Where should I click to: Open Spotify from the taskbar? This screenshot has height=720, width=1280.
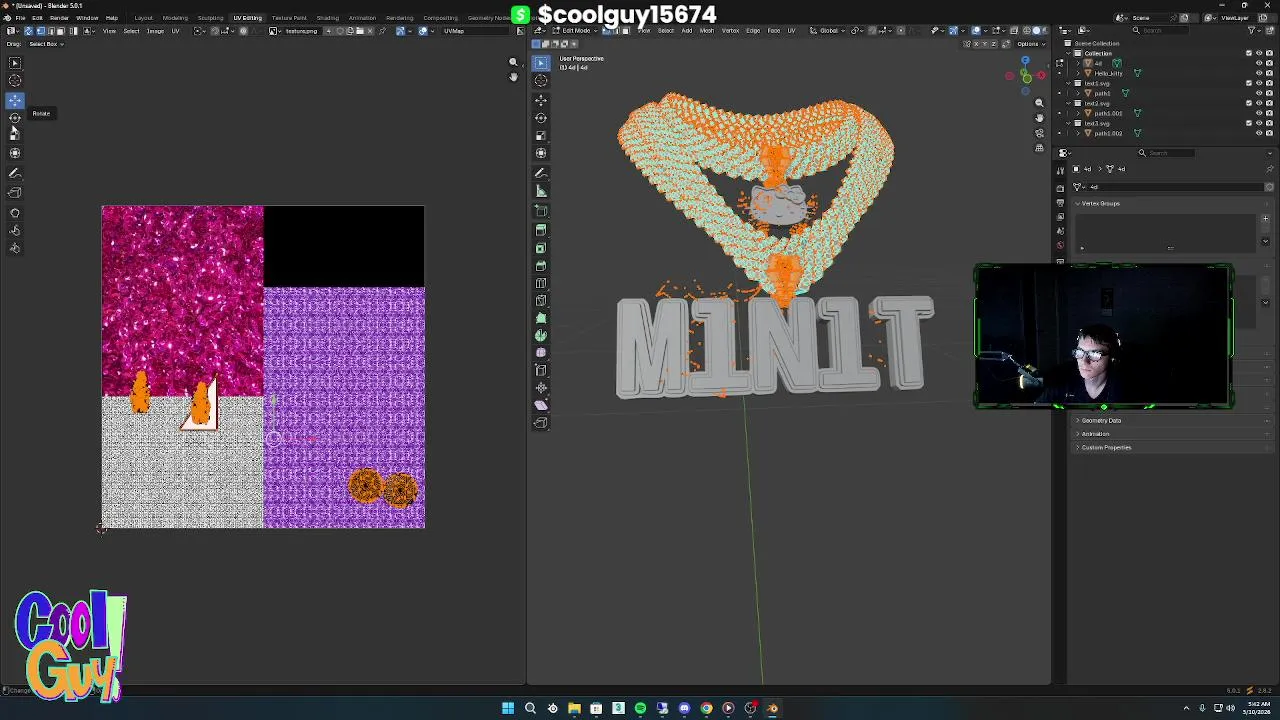(640, 708)
